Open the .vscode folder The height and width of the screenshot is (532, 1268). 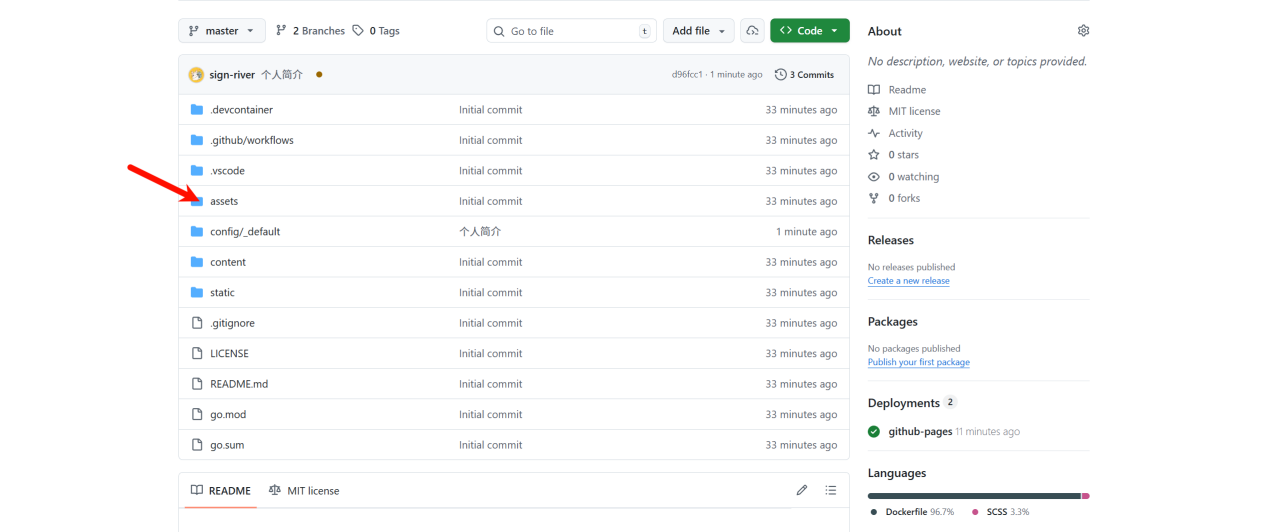coord(227,171)
